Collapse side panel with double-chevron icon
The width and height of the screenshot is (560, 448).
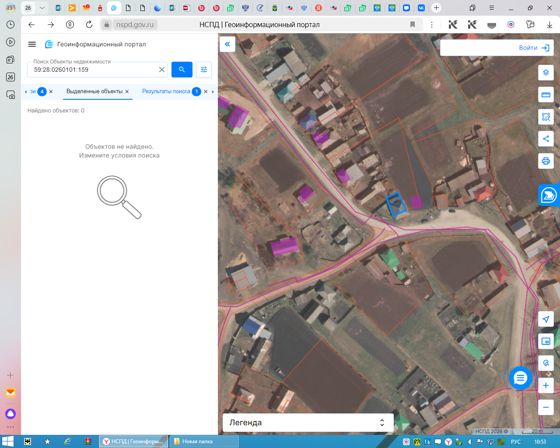[x=227, y=44]
